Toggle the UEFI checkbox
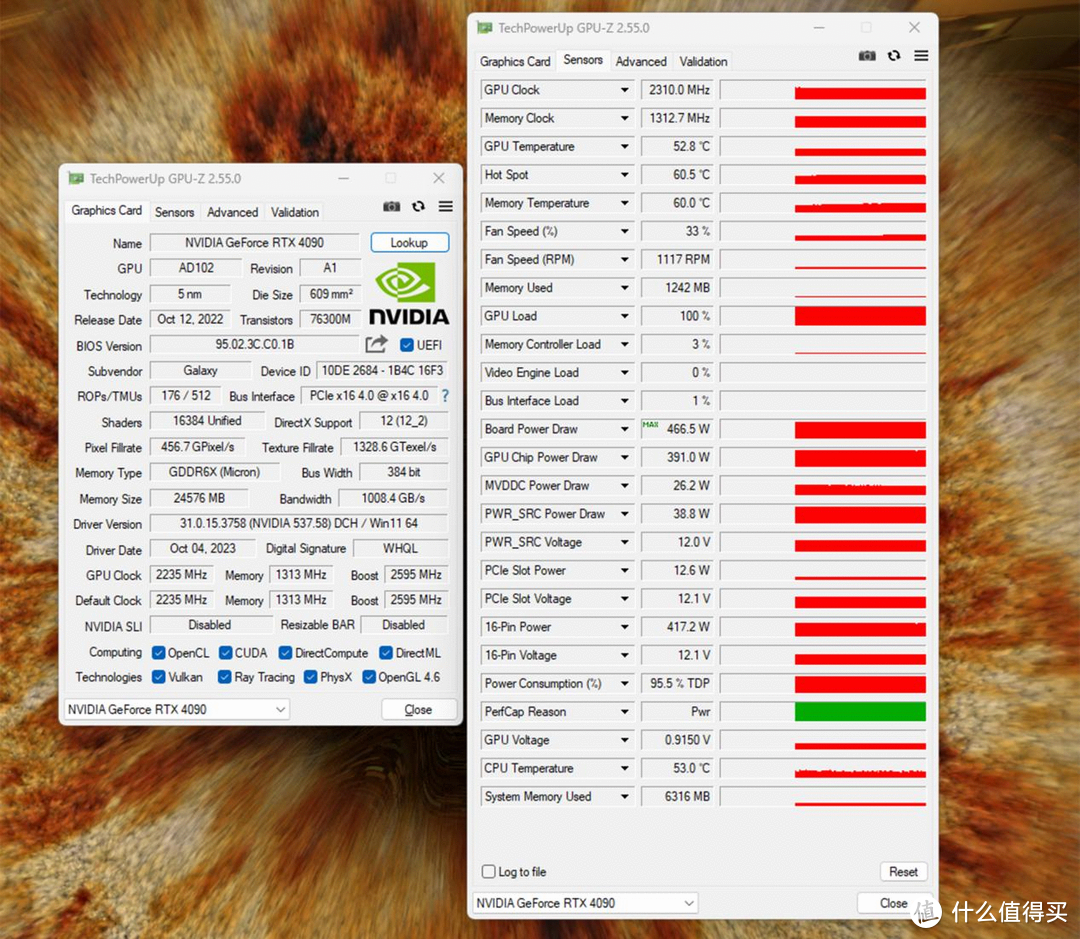The width and height of the screenshot is (1080, 939). click(x=407, y=345)
